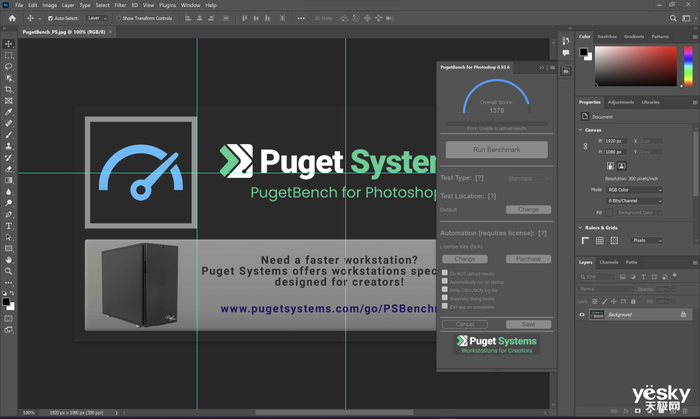Screen dimensions: 700x419
Task: Select the Move tool
Action: pos(8,44)
